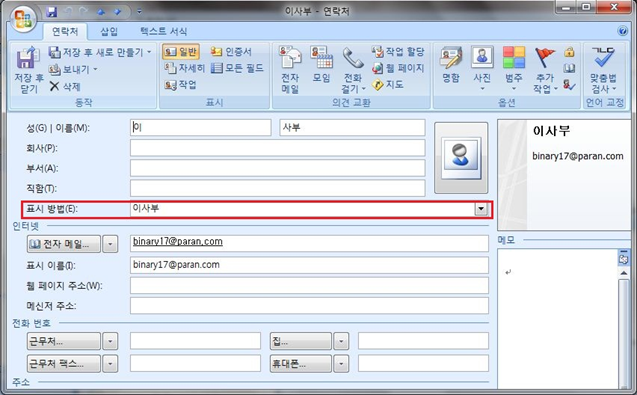Image resolution: width=637 pixels, height=395 pixels.
Task: Click the 전자 메일 ribbon icon
Action: (290, 69)
